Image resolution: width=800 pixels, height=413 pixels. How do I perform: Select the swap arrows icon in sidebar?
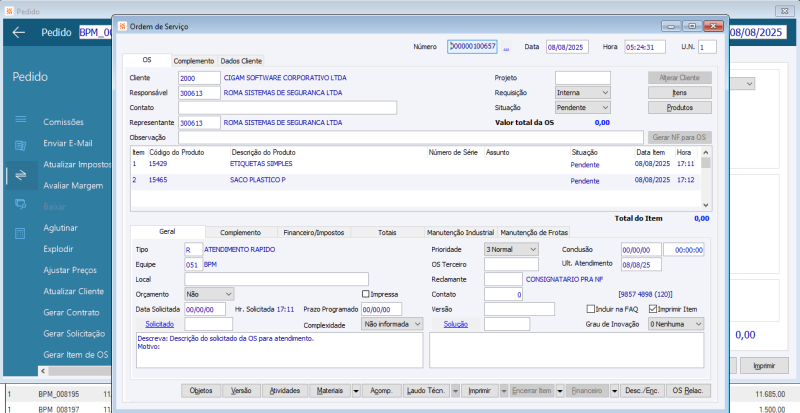click(x=20, y=175)
